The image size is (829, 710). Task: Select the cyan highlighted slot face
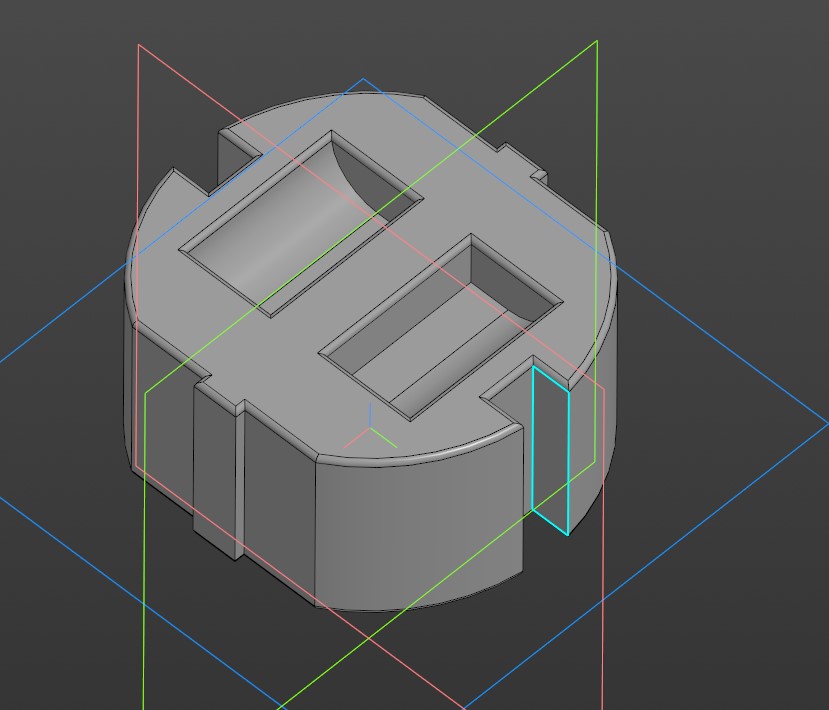click(550, 450)
